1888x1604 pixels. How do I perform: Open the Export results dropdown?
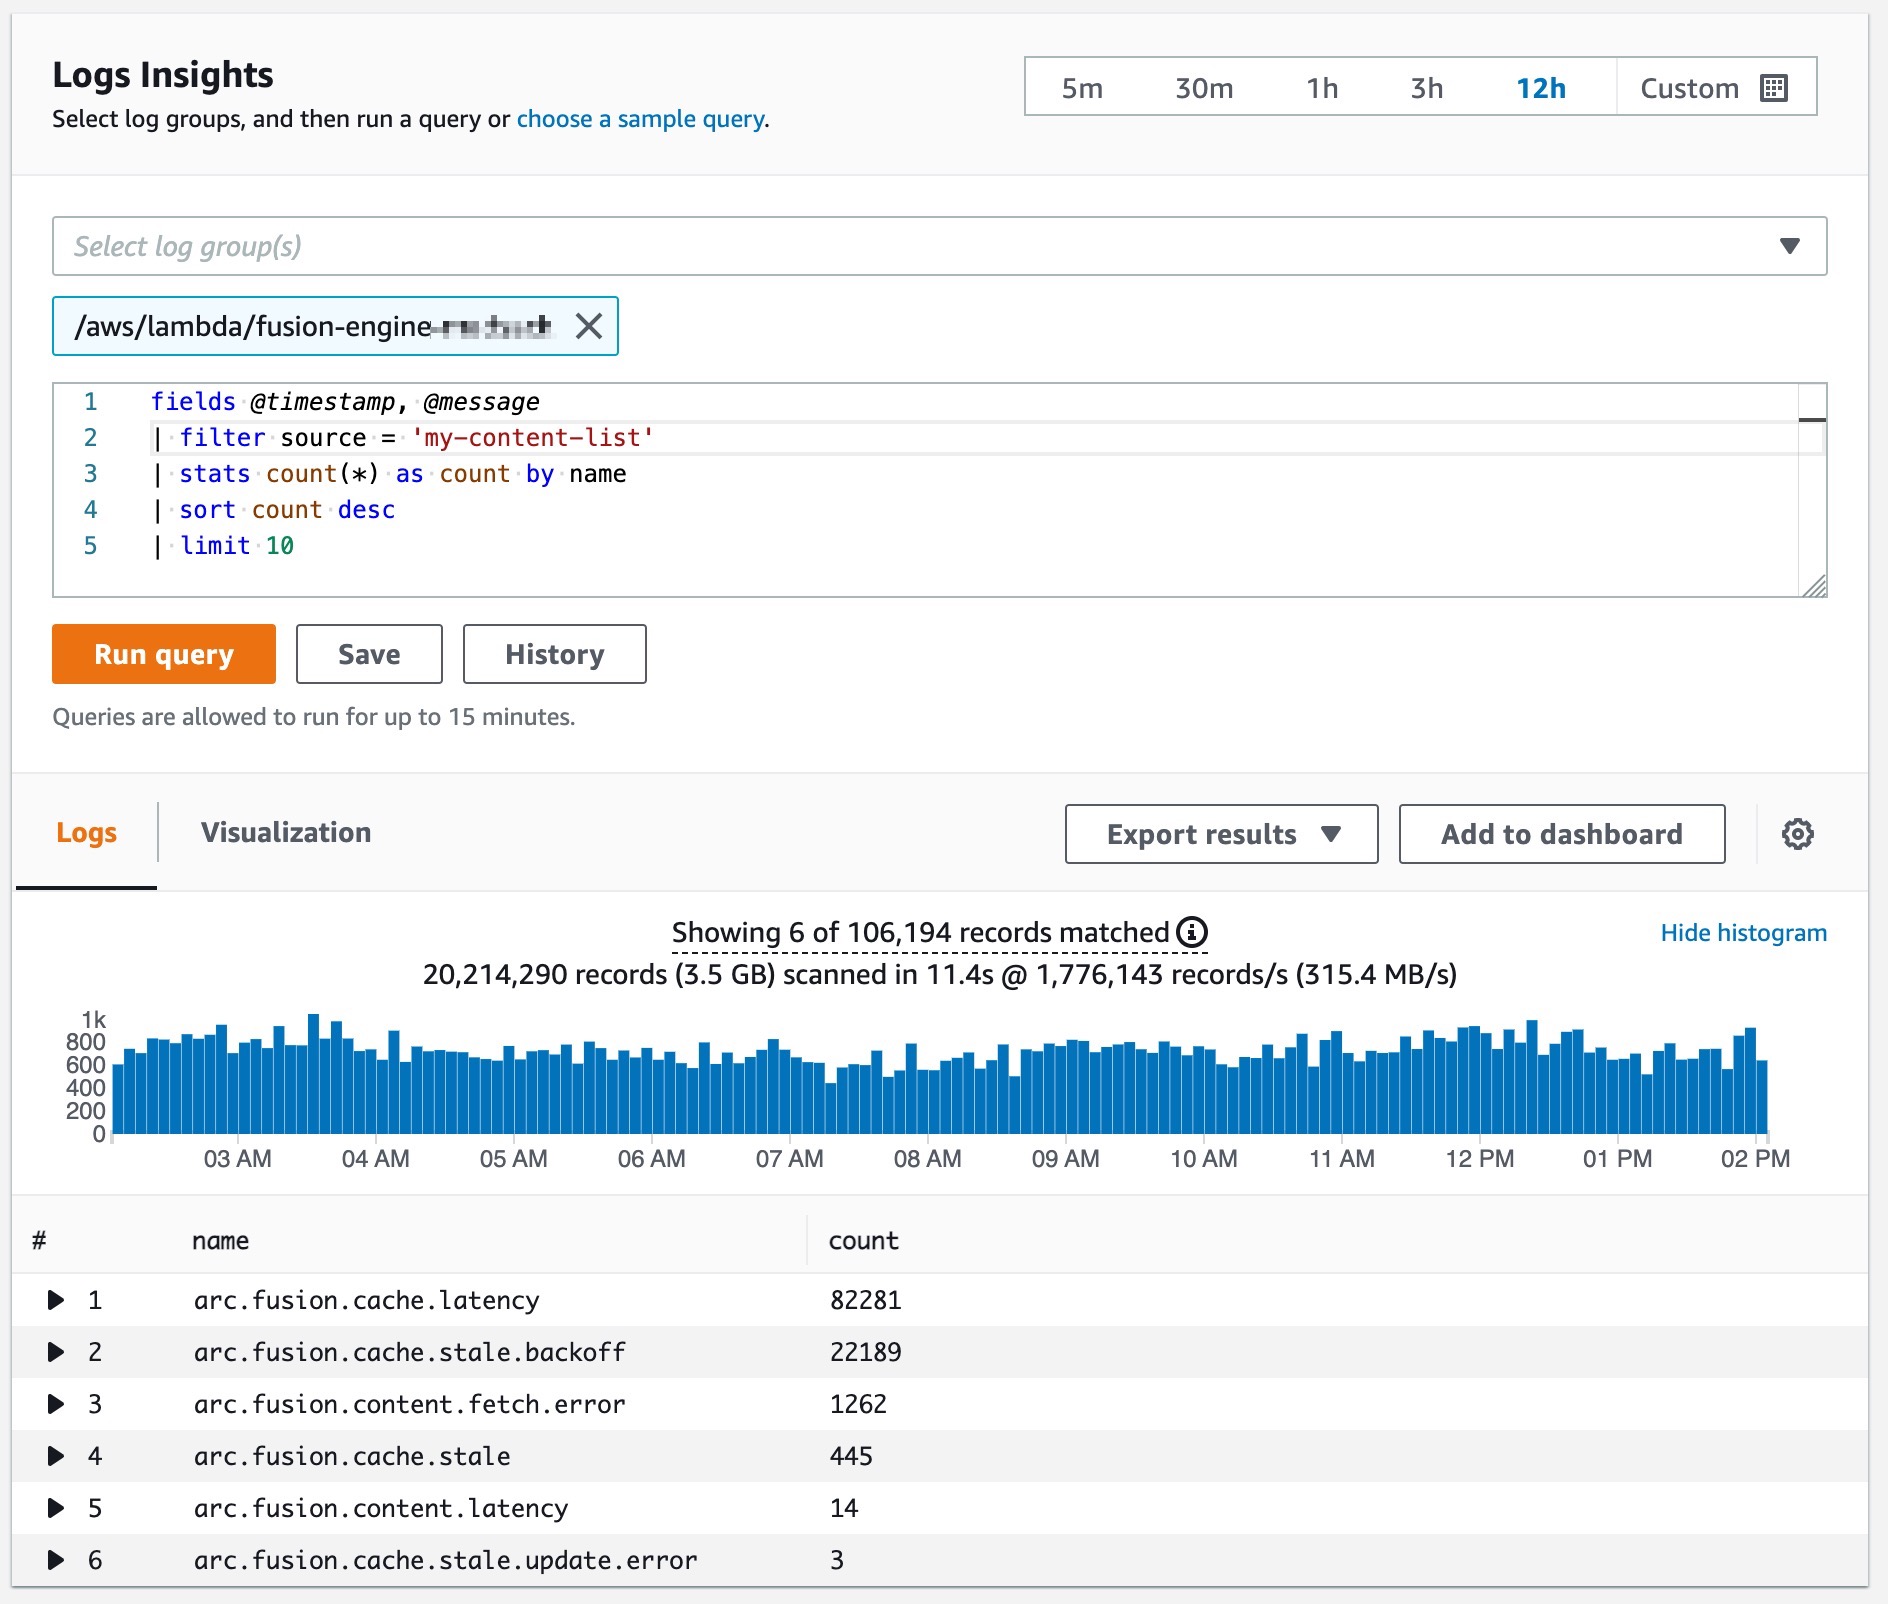(x=1221, y=834)
